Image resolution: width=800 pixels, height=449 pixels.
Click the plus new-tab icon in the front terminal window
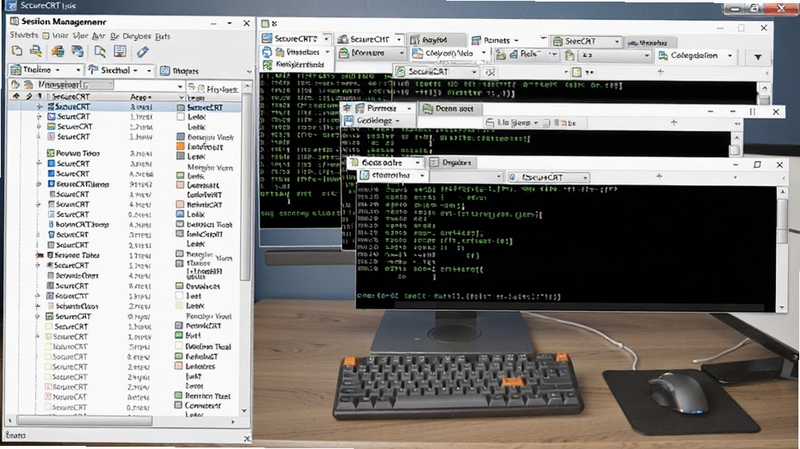coord(659,176)
